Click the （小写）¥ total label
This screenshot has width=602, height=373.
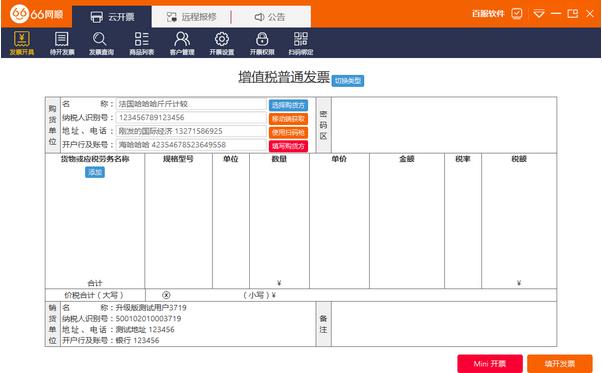coord(260,295)
